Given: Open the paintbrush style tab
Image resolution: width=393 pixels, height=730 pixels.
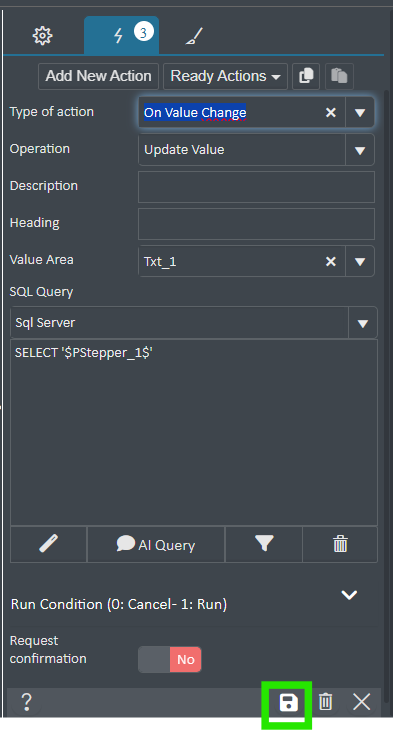Looking at the screenshot, I should 194,36.
